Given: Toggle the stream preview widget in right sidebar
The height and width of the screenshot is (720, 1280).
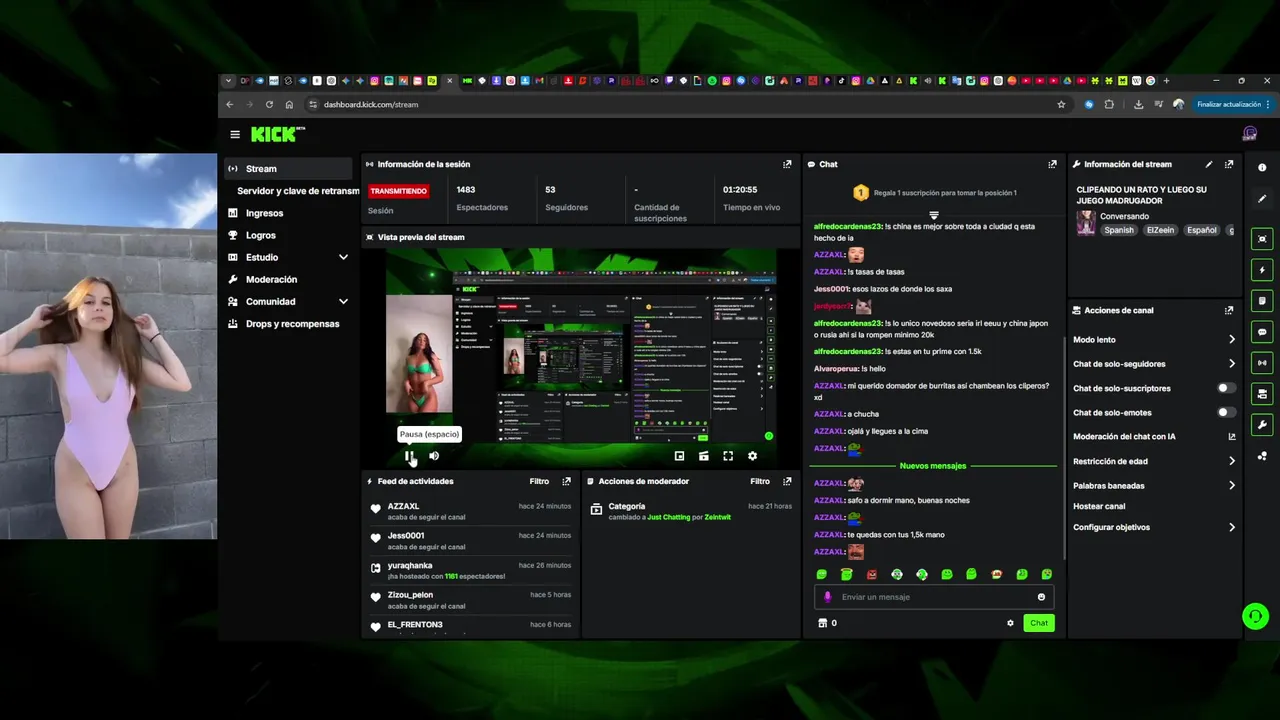Looking at the screenshot, I should (x=1262, y=239).
